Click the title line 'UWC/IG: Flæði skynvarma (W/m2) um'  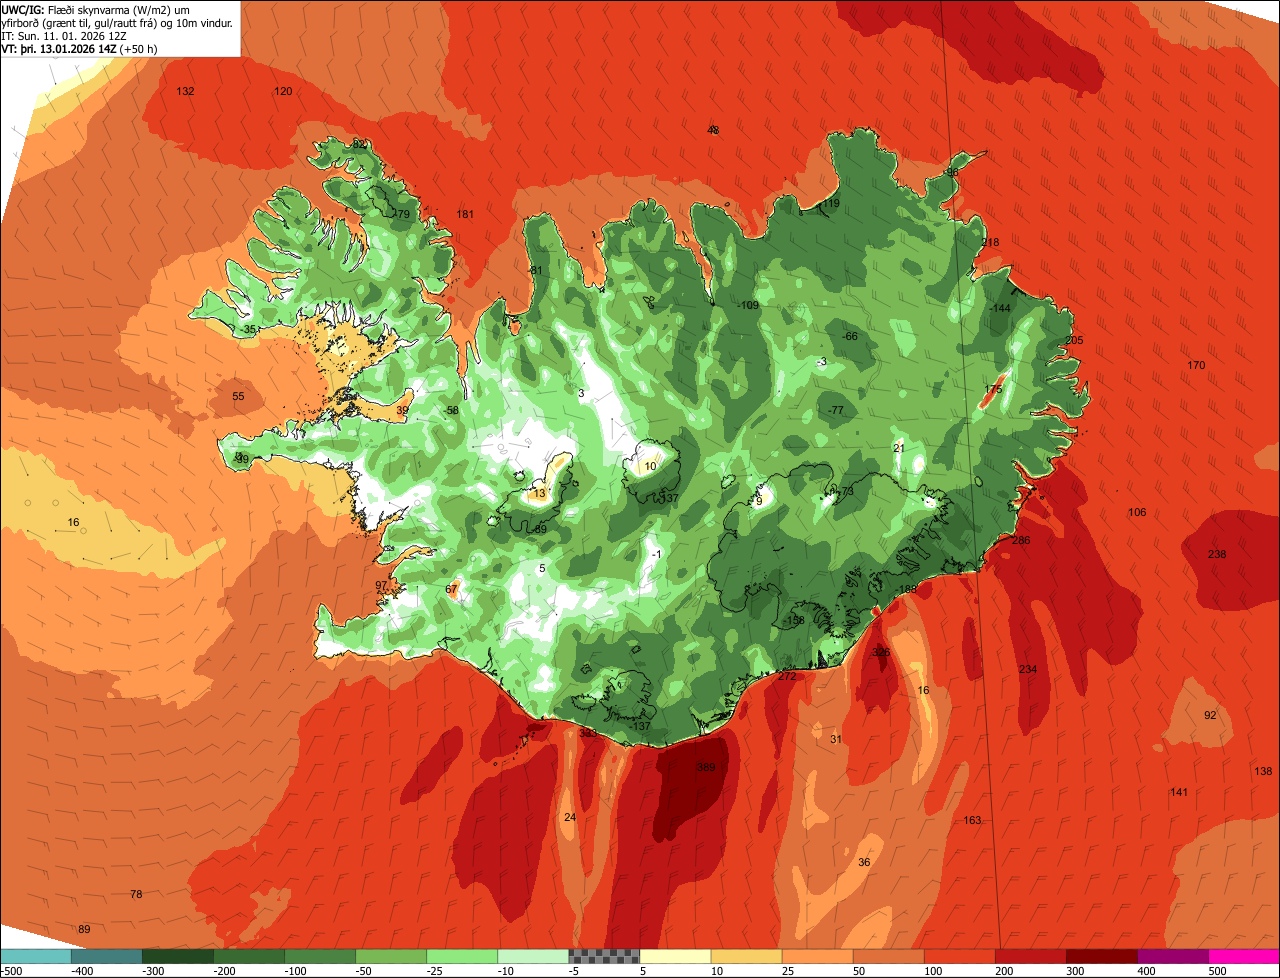[x=94, y=8]
